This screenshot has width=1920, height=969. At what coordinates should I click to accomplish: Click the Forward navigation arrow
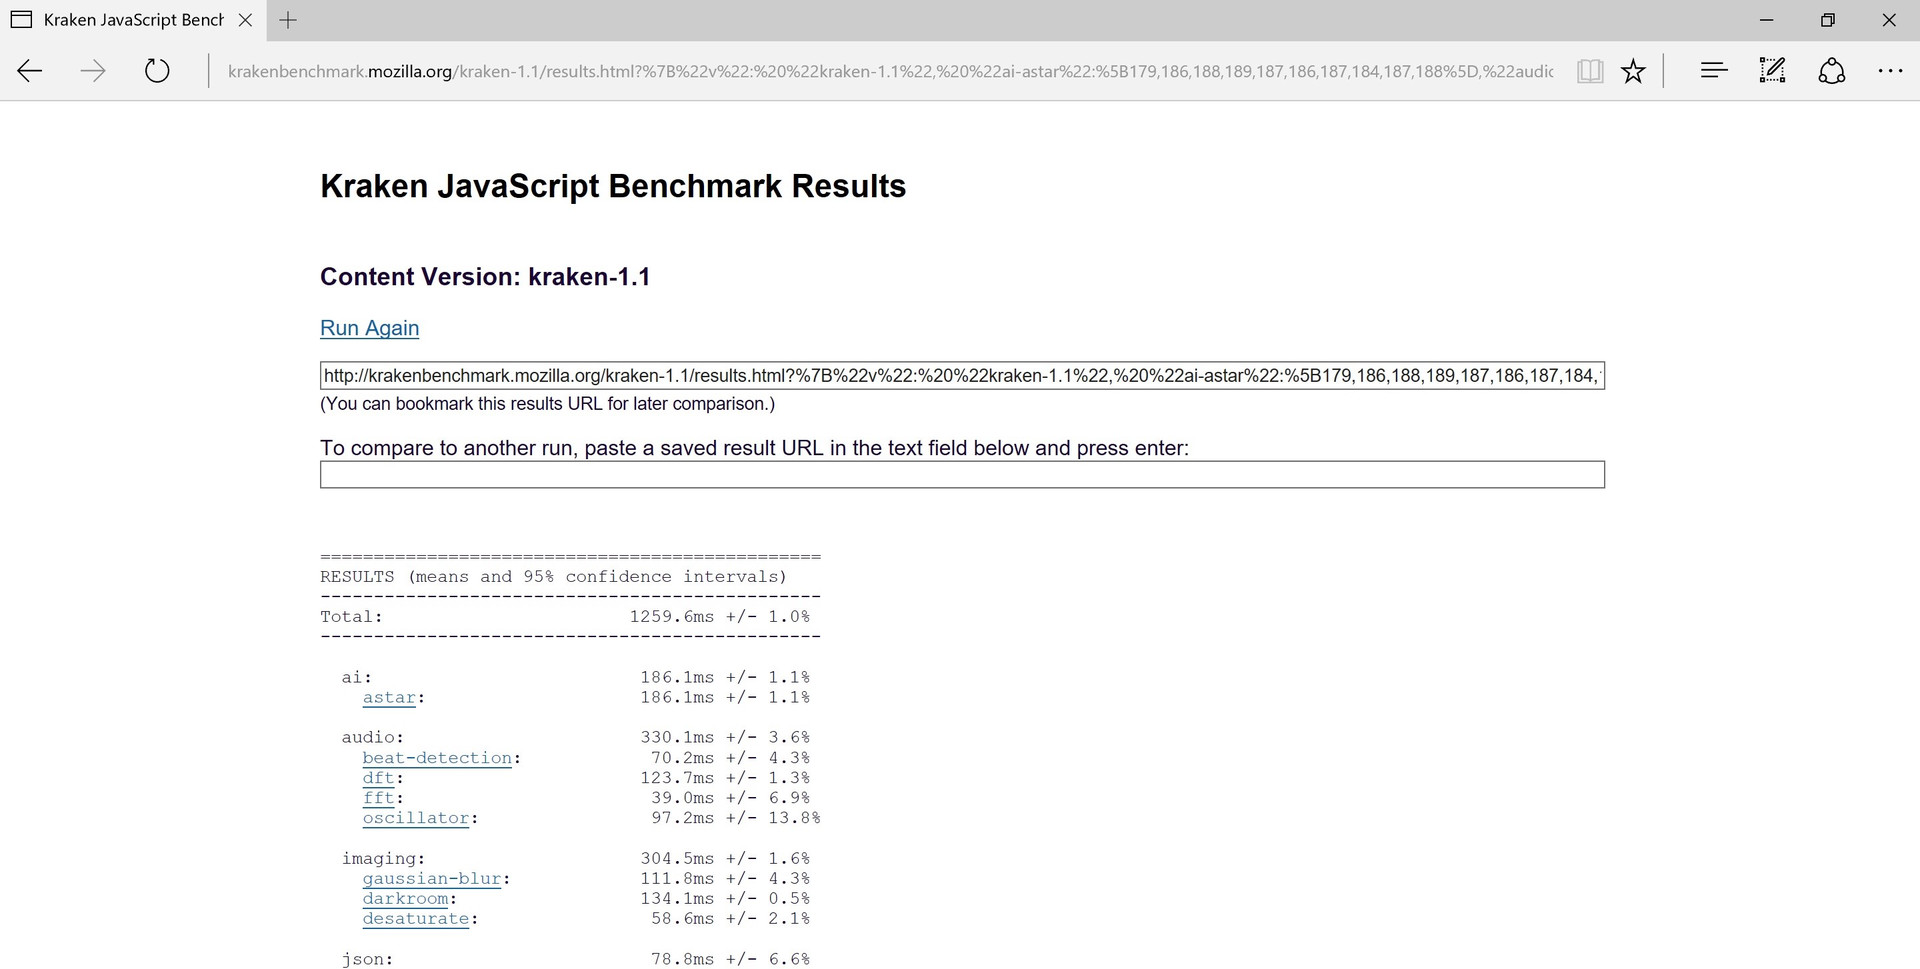[x=93, y=70]
